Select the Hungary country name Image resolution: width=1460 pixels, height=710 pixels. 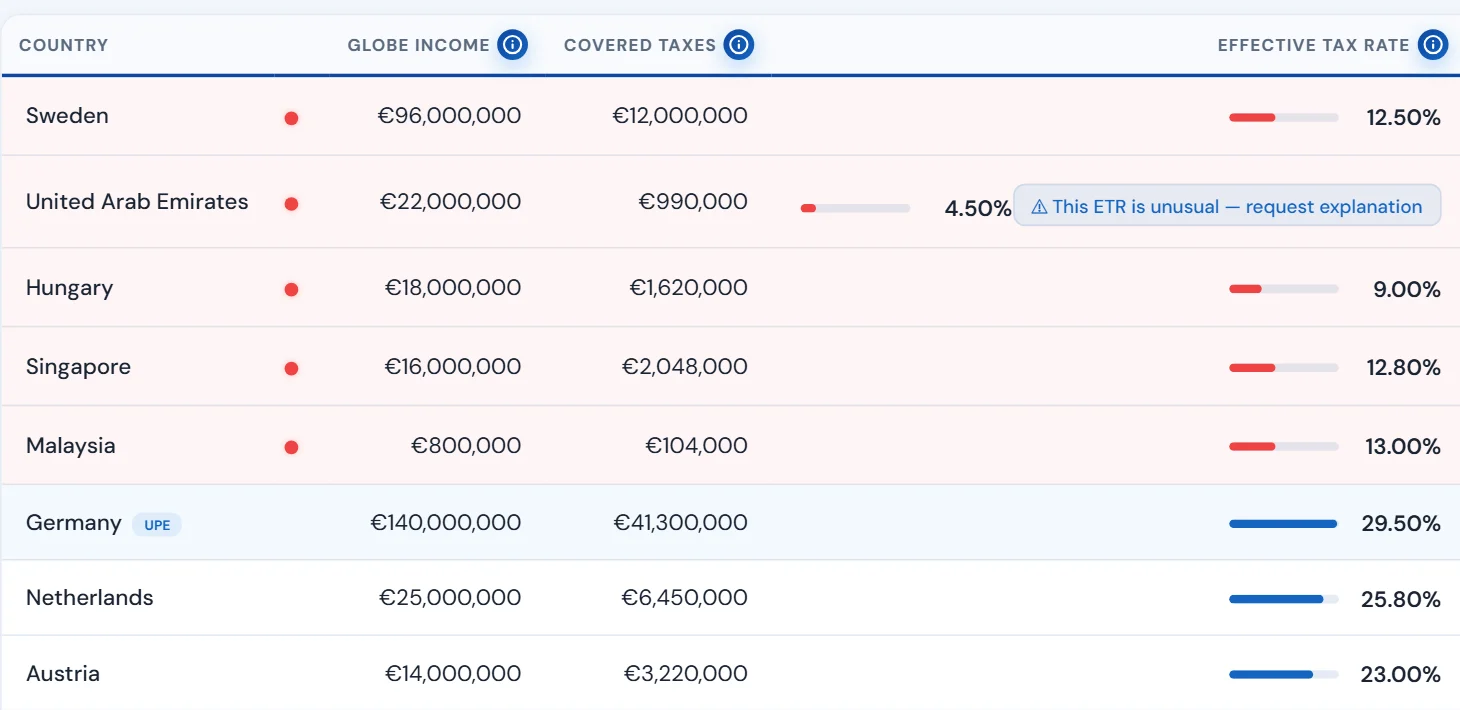click(69, 288)
